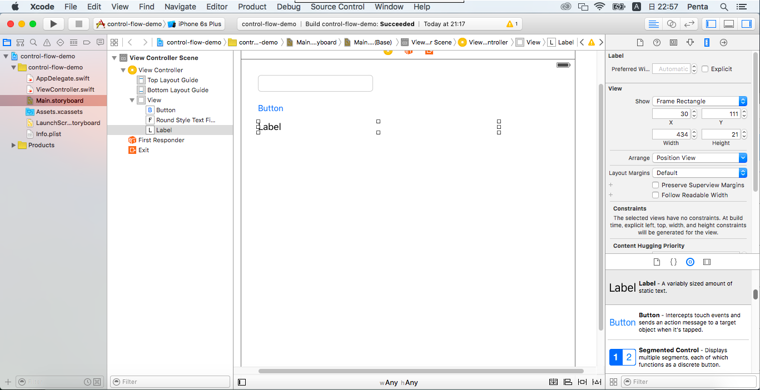This screenshot has height=390, width=760.
Task: Open the related items grid menu
Action: (x=114, y=42)
